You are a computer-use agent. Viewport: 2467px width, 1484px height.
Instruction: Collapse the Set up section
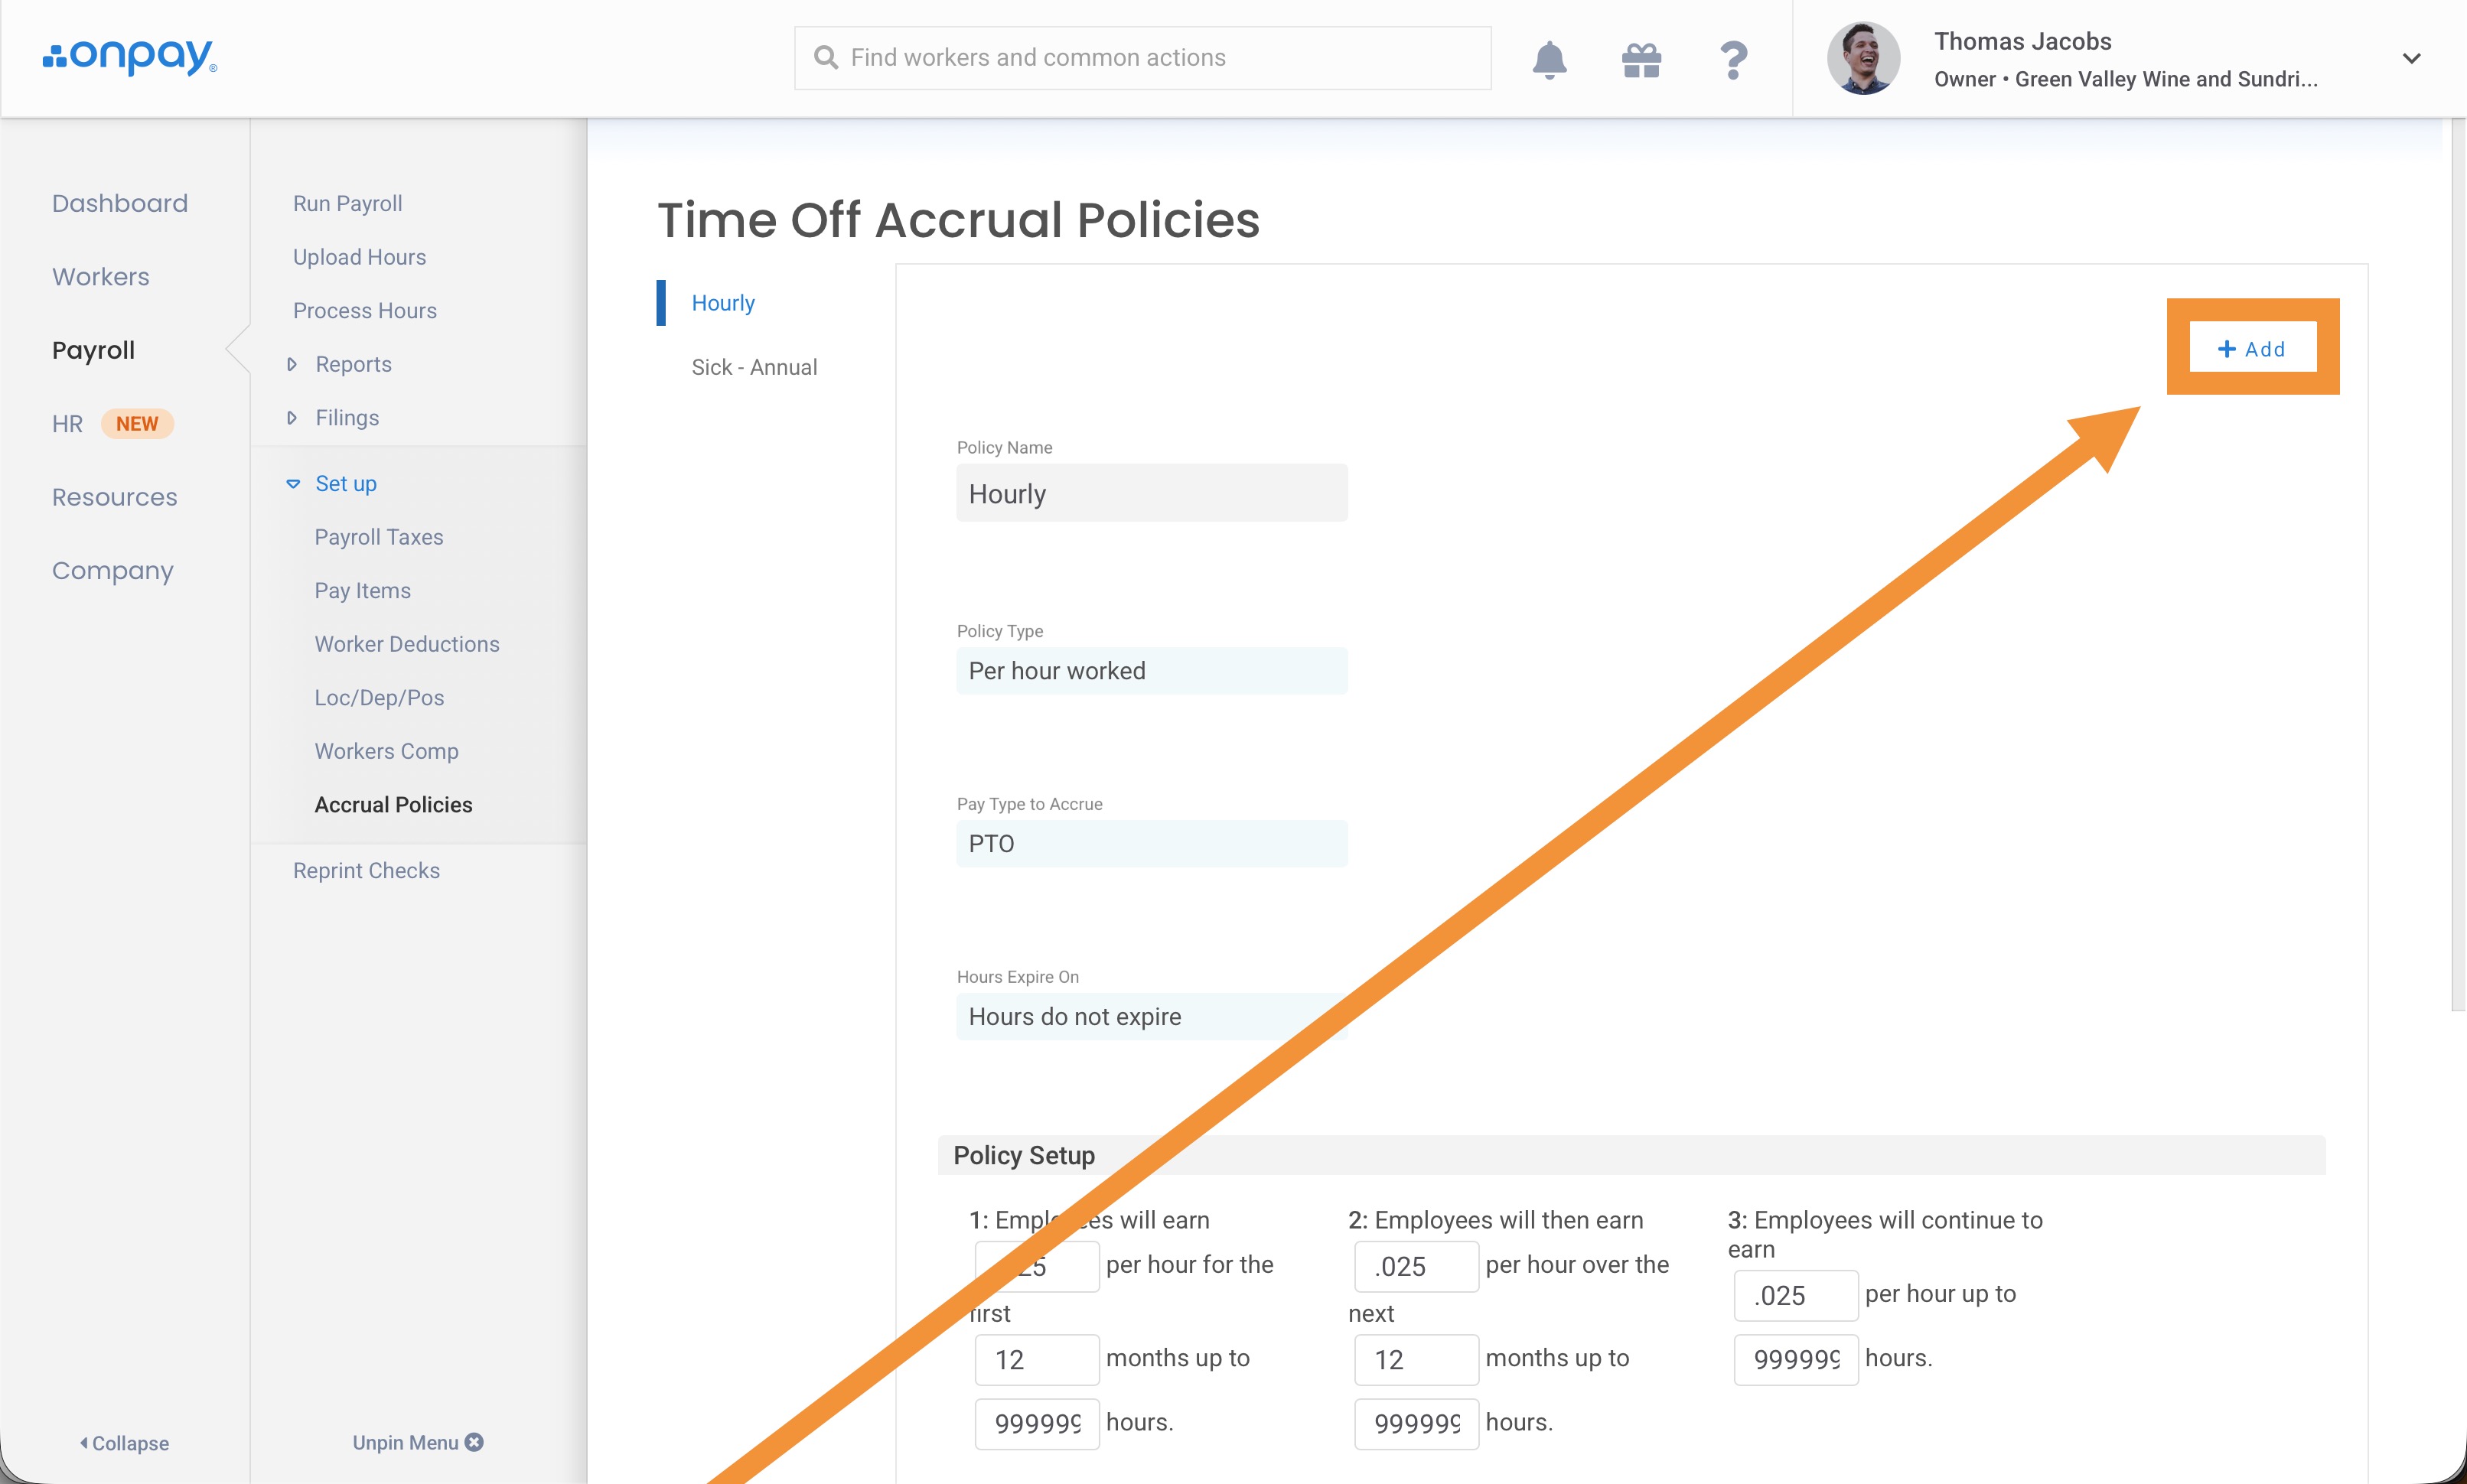pyautogui.click(x=293, y=484)
